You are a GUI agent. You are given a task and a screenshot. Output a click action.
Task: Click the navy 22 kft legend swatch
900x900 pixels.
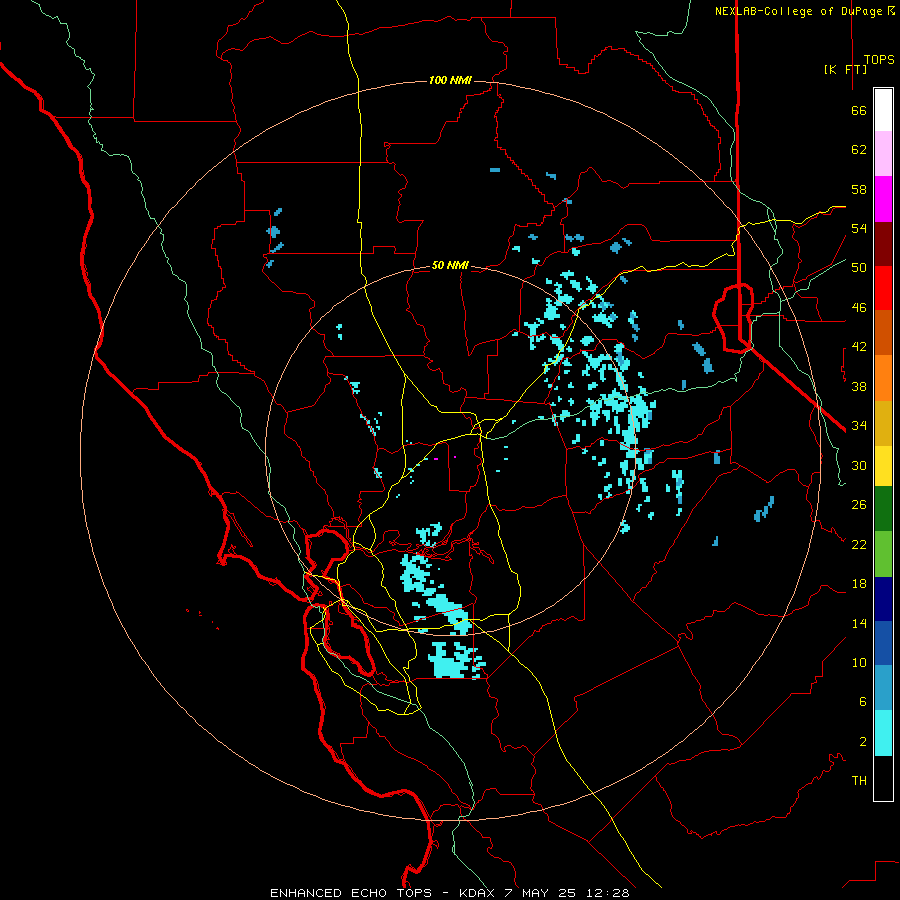883,599
